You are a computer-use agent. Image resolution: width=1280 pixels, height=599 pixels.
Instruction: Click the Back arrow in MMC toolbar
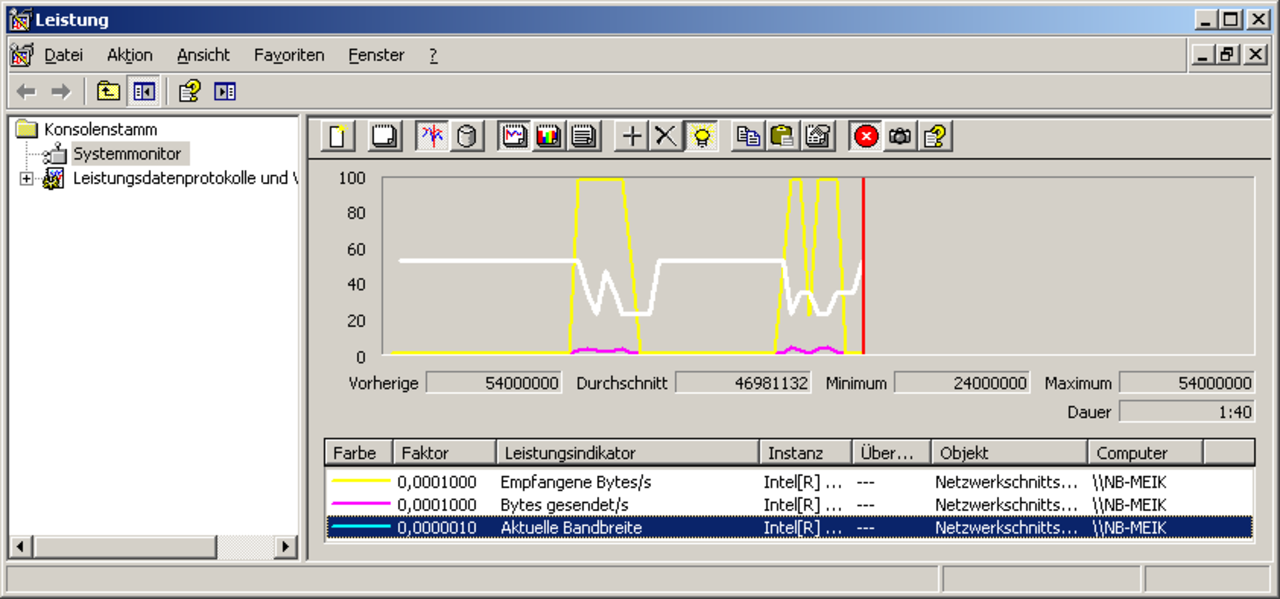click(x=27, y=92)
